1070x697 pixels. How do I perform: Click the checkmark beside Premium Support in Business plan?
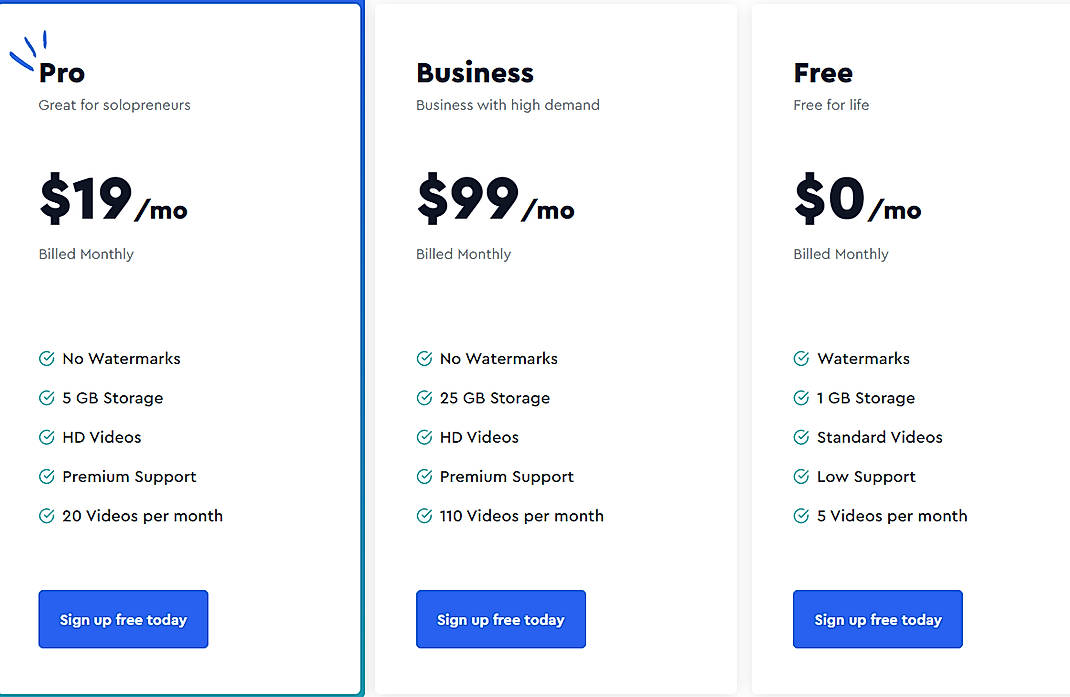point(424,477)
